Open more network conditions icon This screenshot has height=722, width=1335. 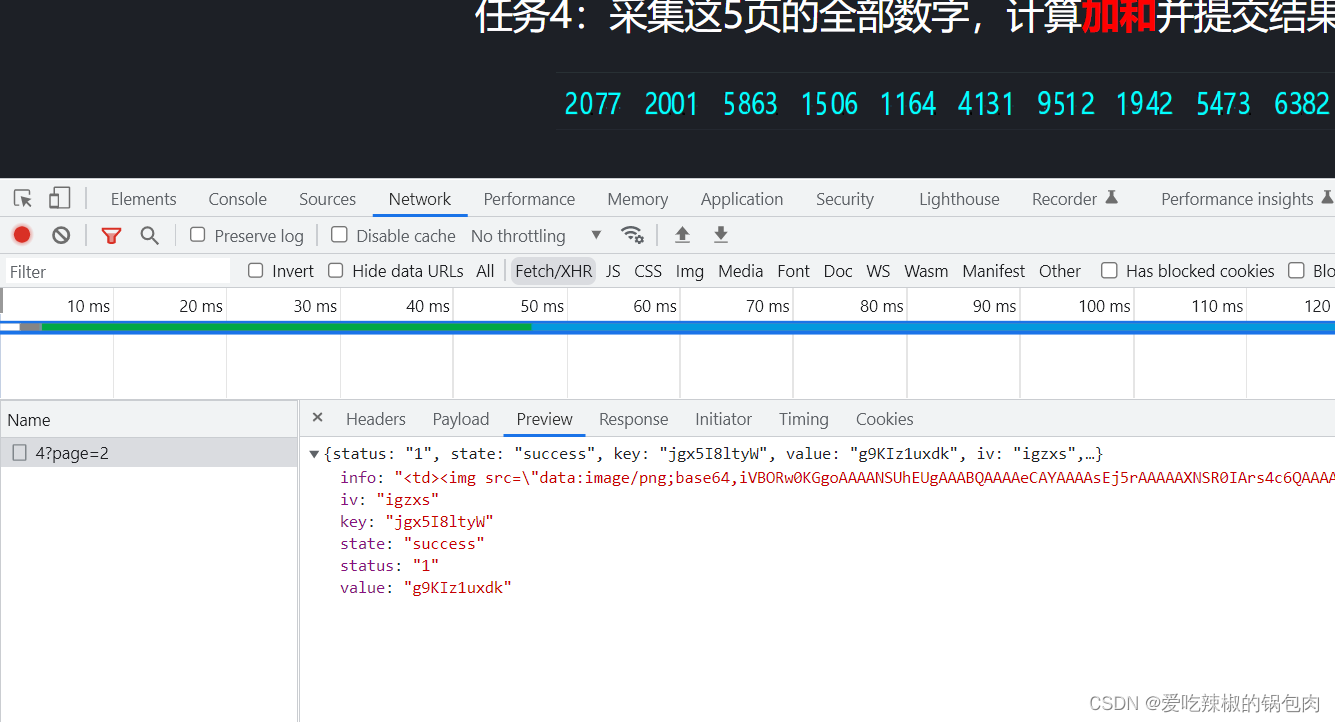633,235
